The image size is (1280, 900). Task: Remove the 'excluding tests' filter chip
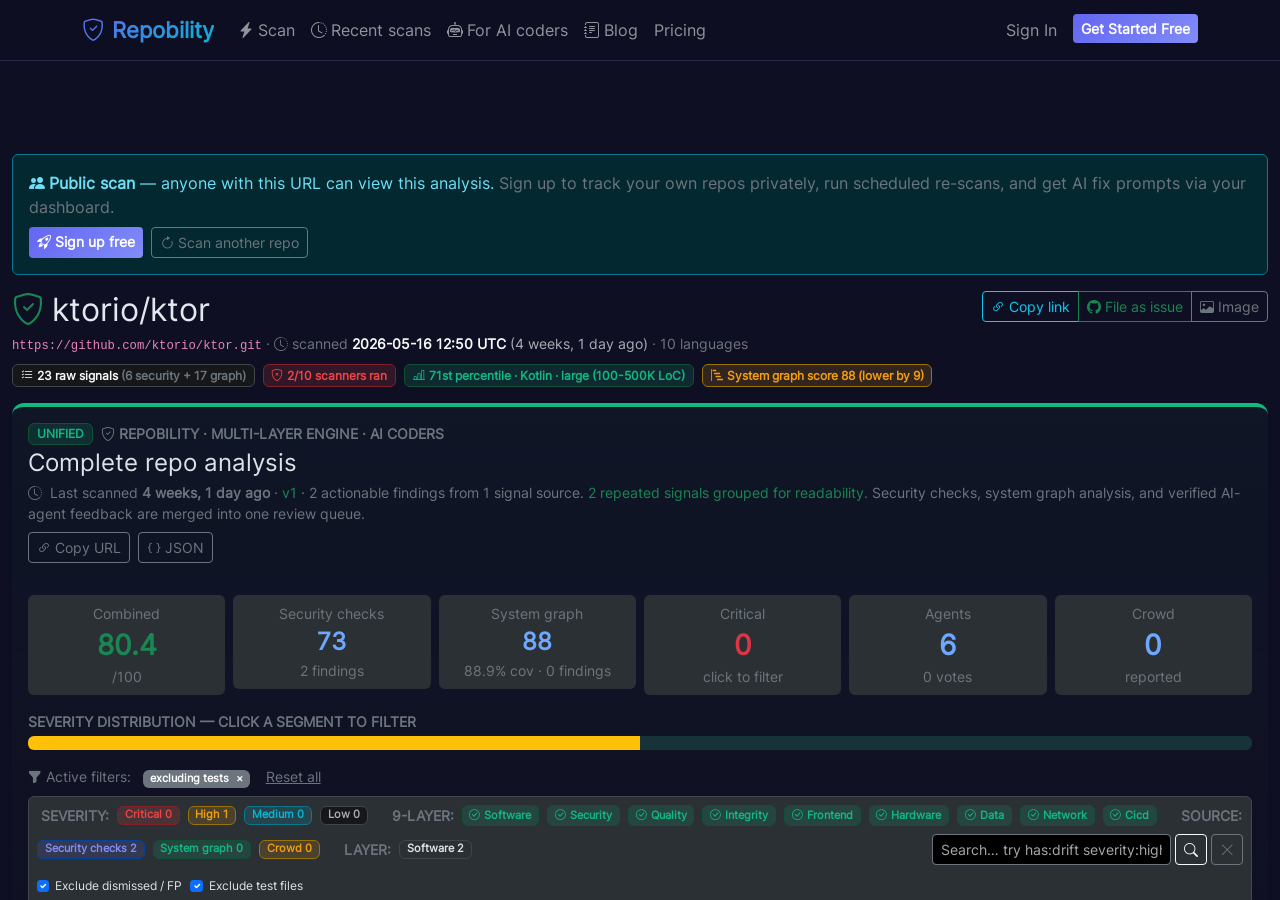[x=240, y=778]
